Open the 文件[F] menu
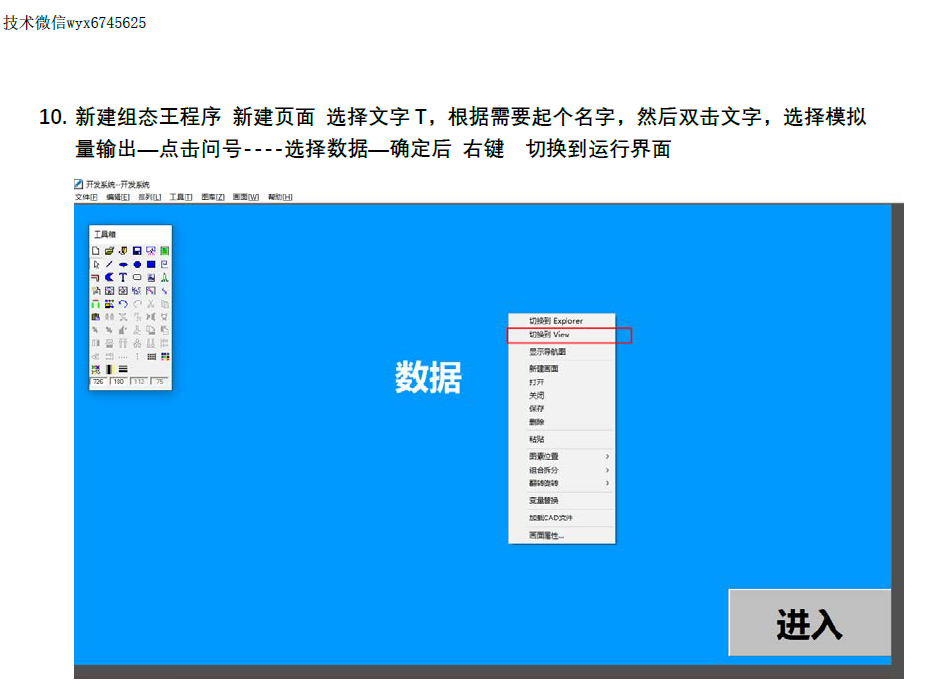 86,197
